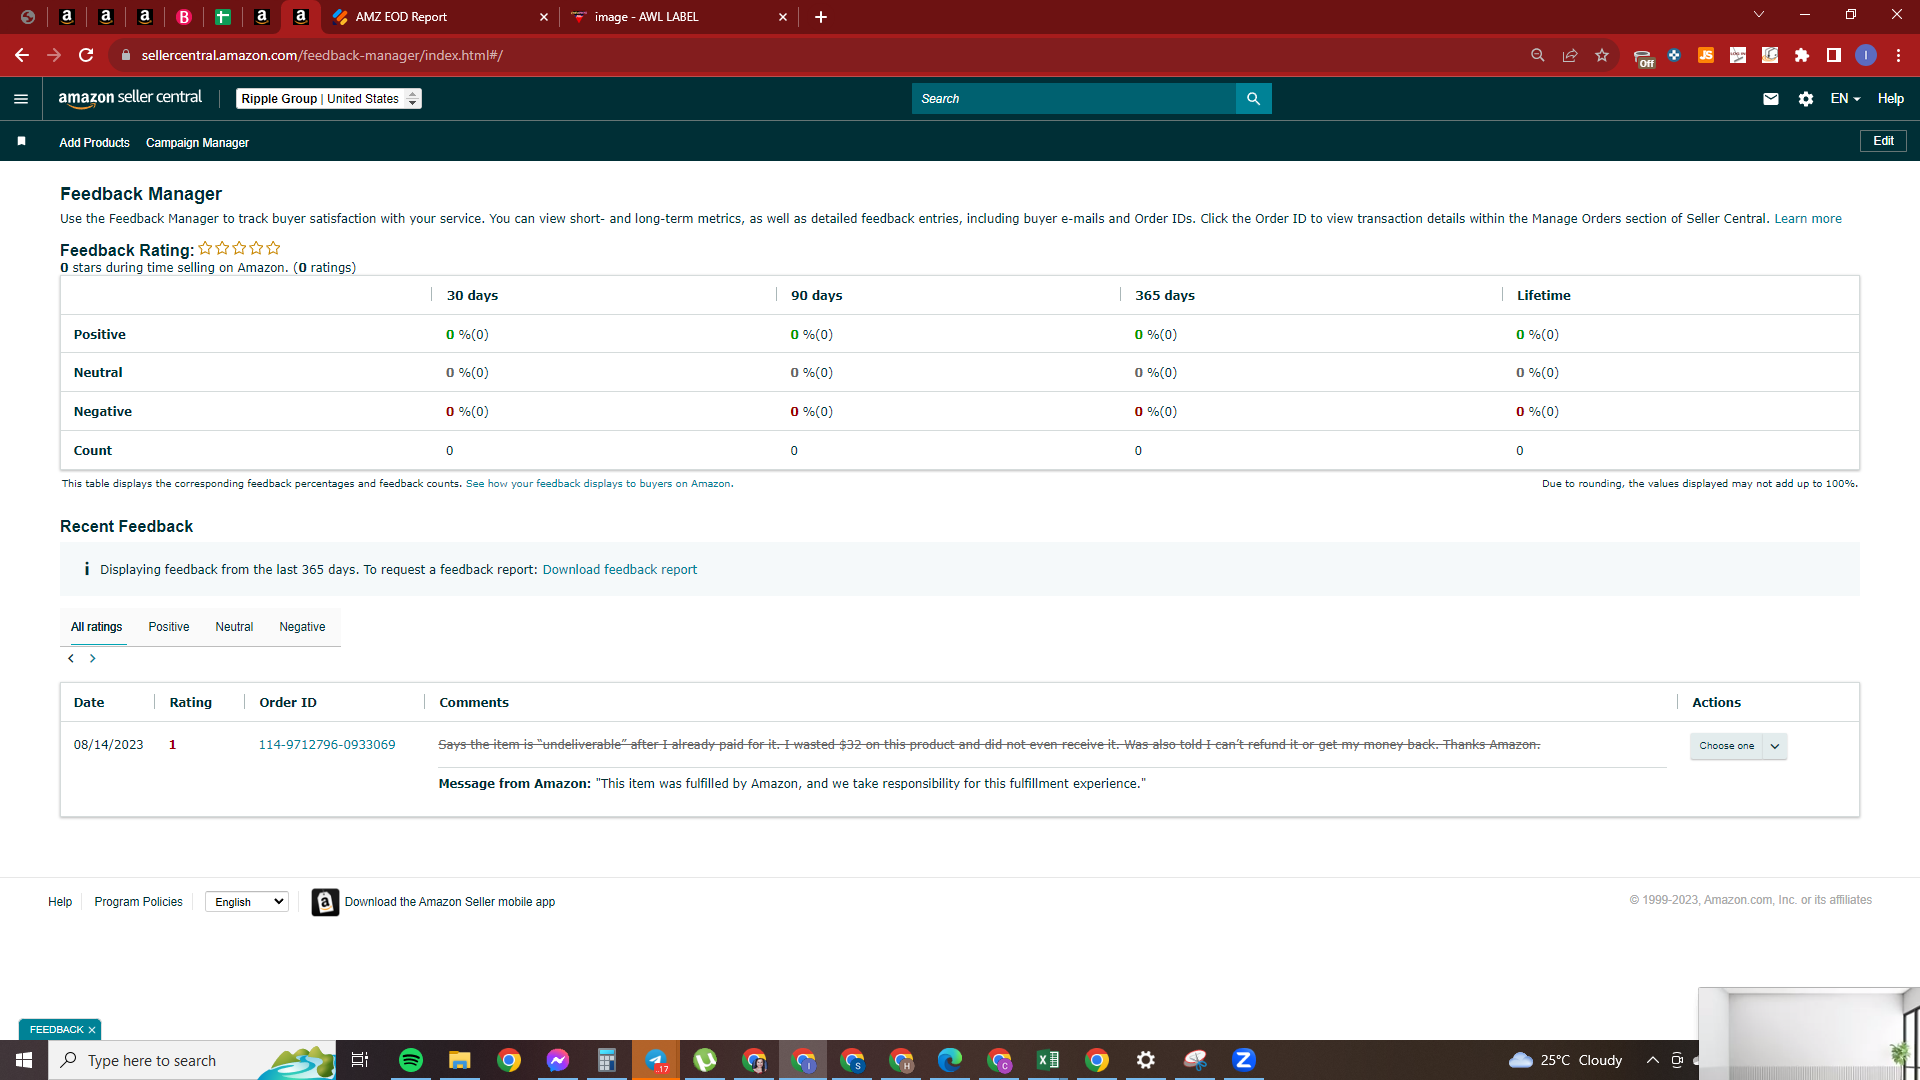Share this page icon in address bar

click(1570, 56)
